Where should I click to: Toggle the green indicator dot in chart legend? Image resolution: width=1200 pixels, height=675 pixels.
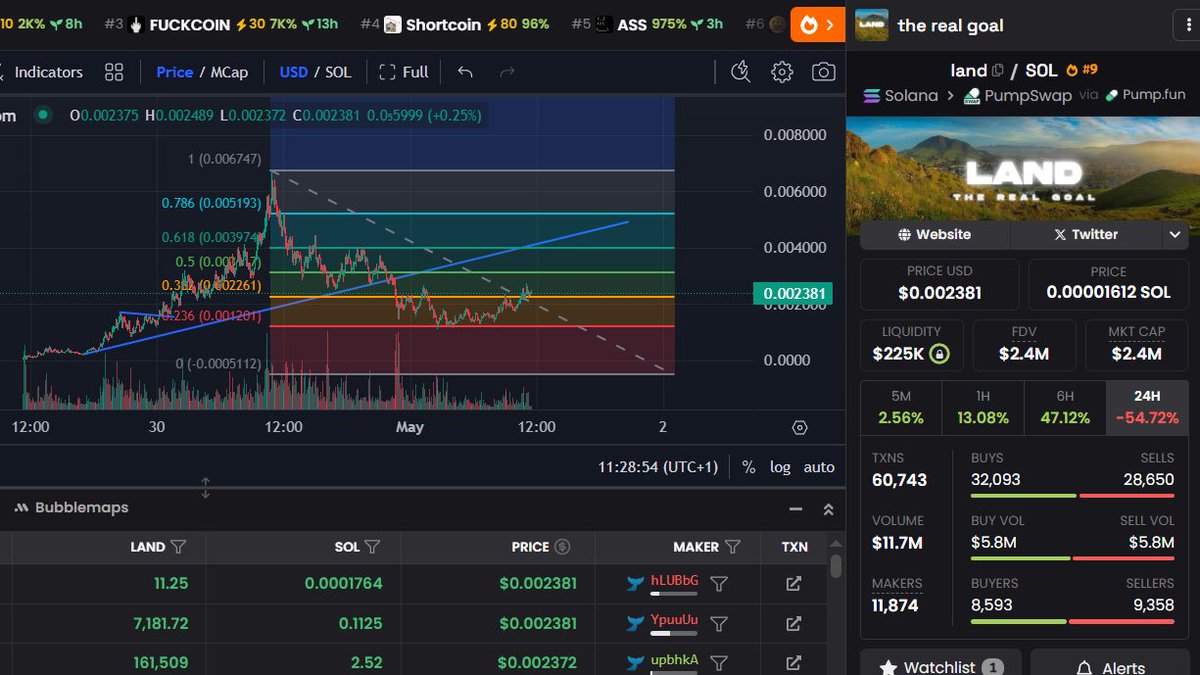point(42,115)
